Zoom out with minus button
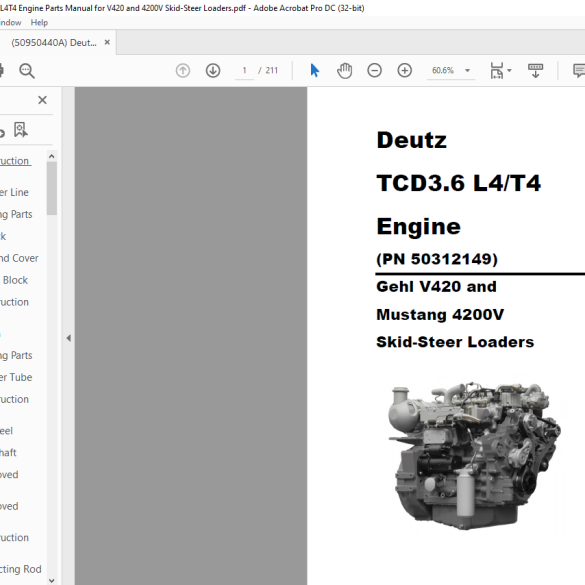Viewport: 585px width, 585px height. [375, 71]
